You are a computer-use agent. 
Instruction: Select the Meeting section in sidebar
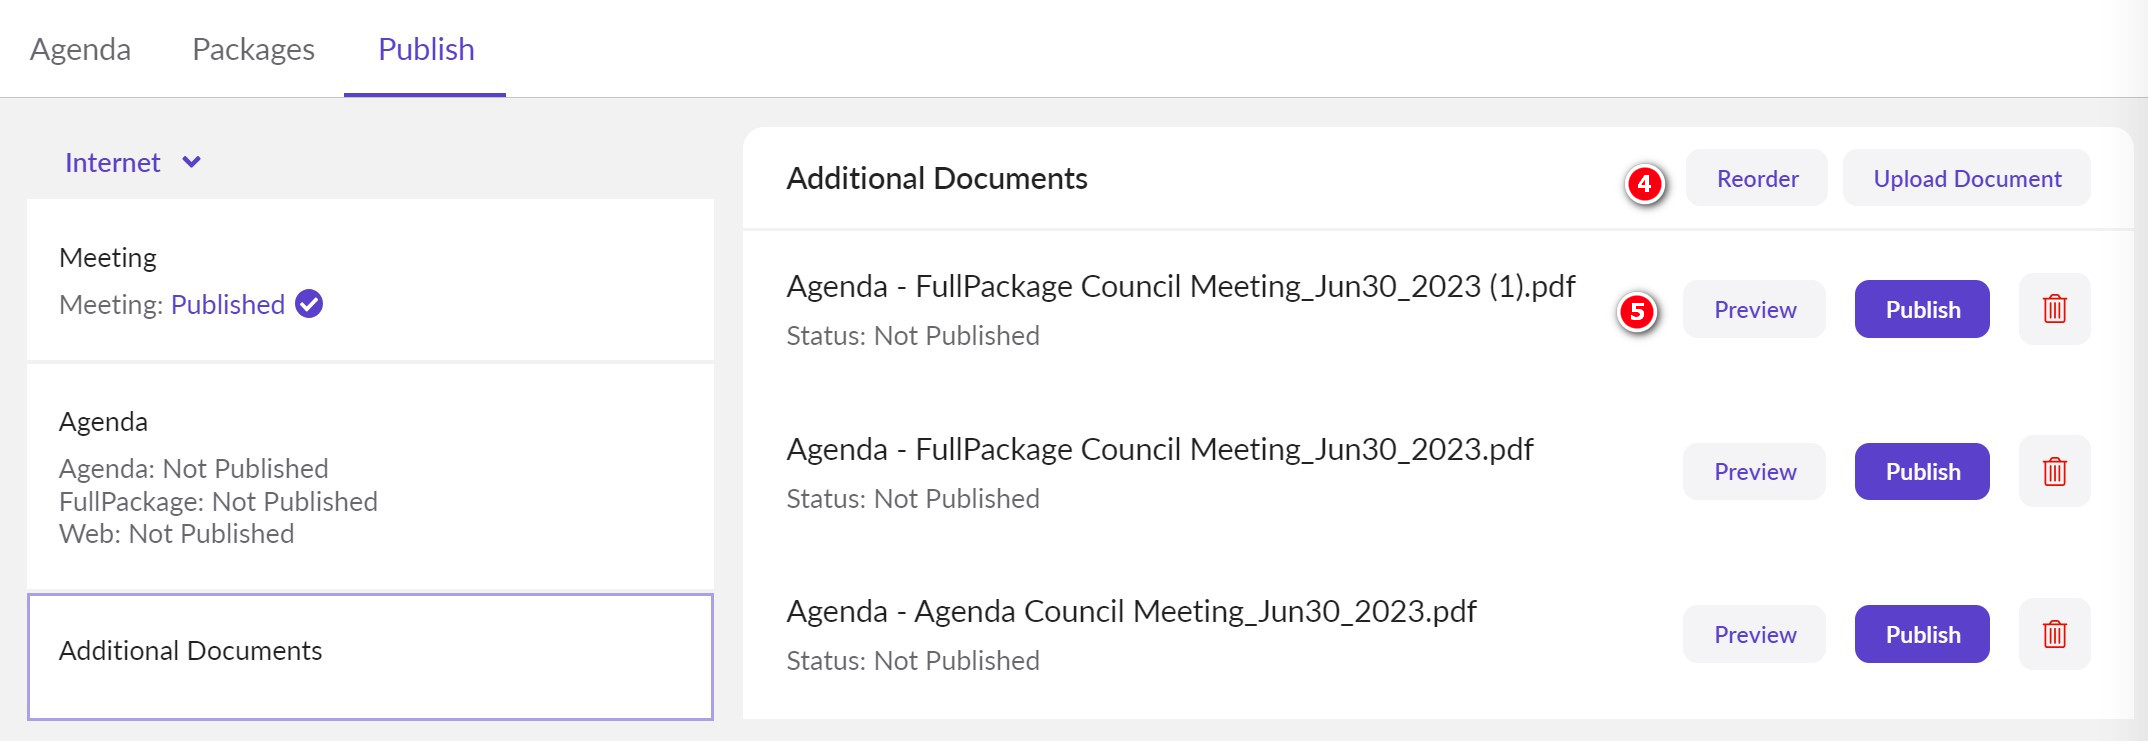click(108, 257)
